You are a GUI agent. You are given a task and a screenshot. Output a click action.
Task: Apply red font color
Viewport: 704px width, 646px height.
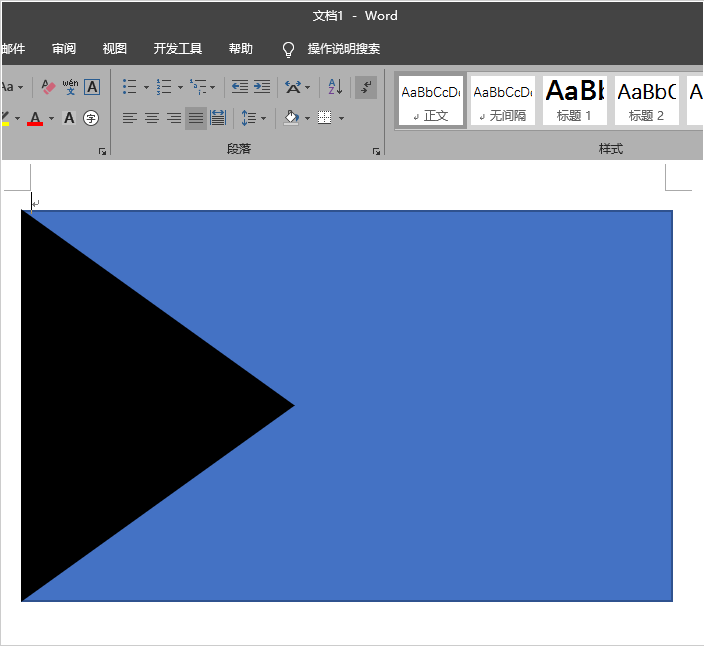[35, 118]
